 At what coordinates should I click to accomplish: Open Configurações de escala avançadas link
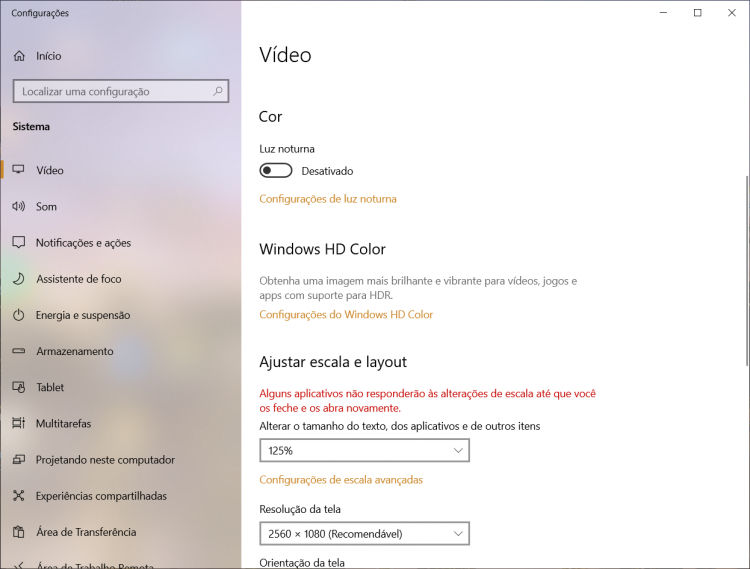coord(341,480)
